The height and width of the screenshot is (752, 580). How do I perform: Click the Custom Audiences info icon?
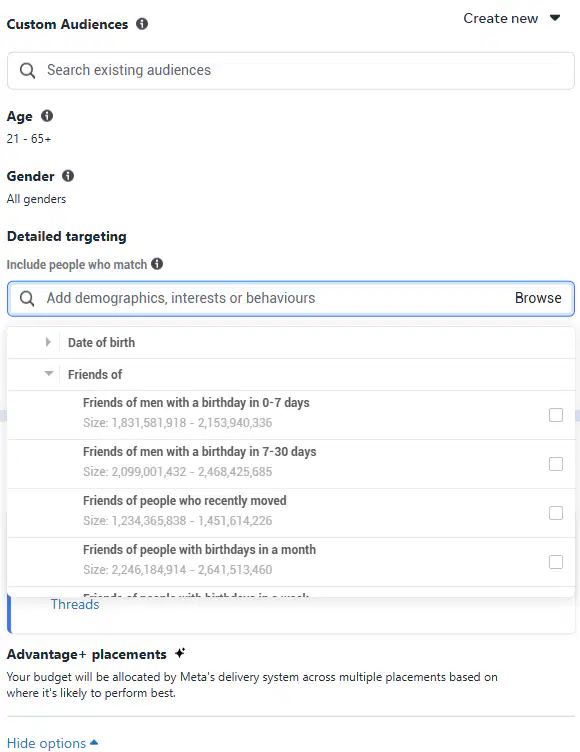point(142,24)
